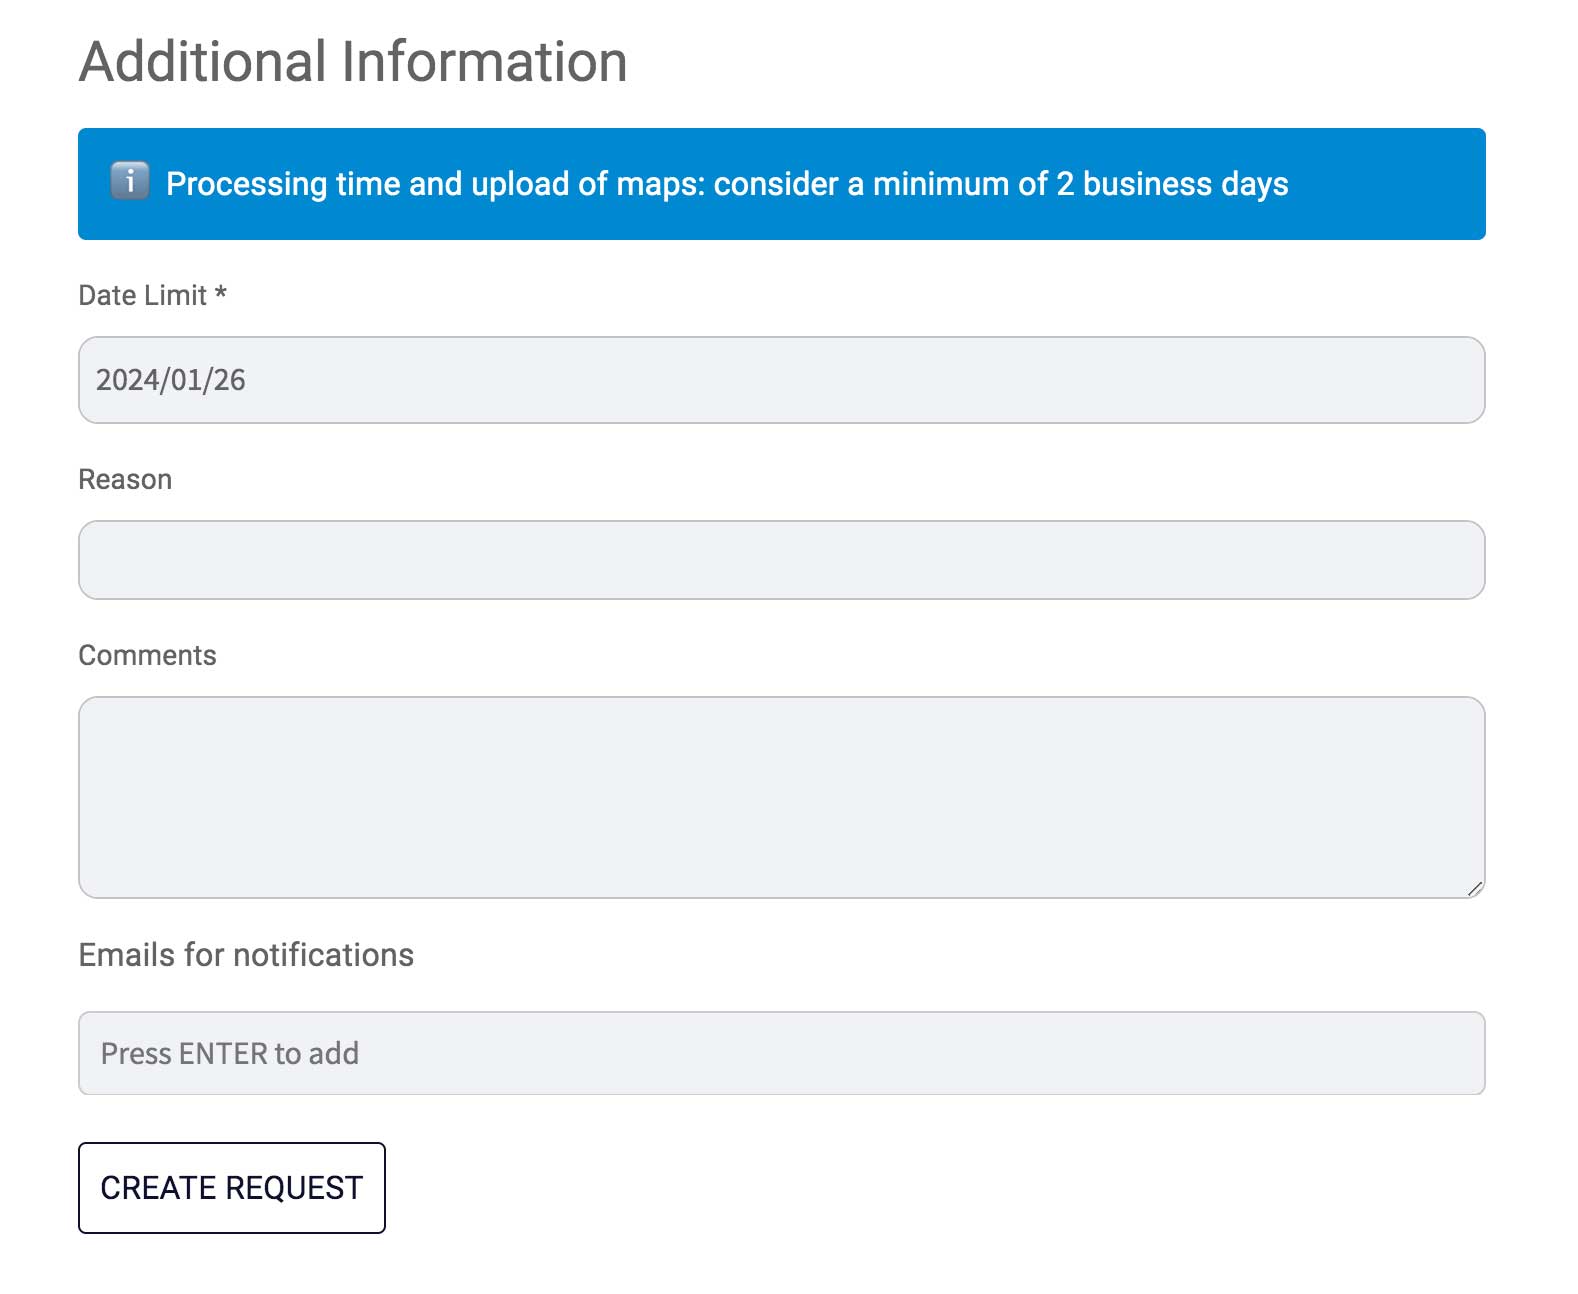The height and width of the screenshot is (1294, 1578).
Task: Click the Comments label
Action: [147, 656]
